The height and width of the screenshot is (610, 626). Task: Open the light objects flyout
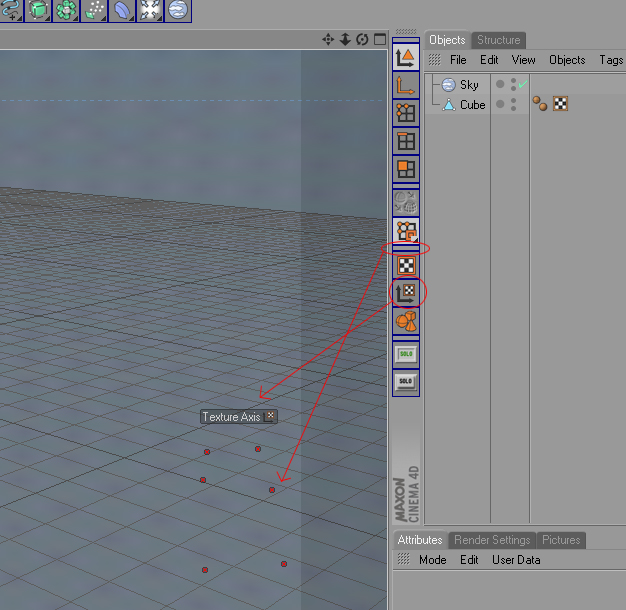pyautogui.click(x=150, y=10)
